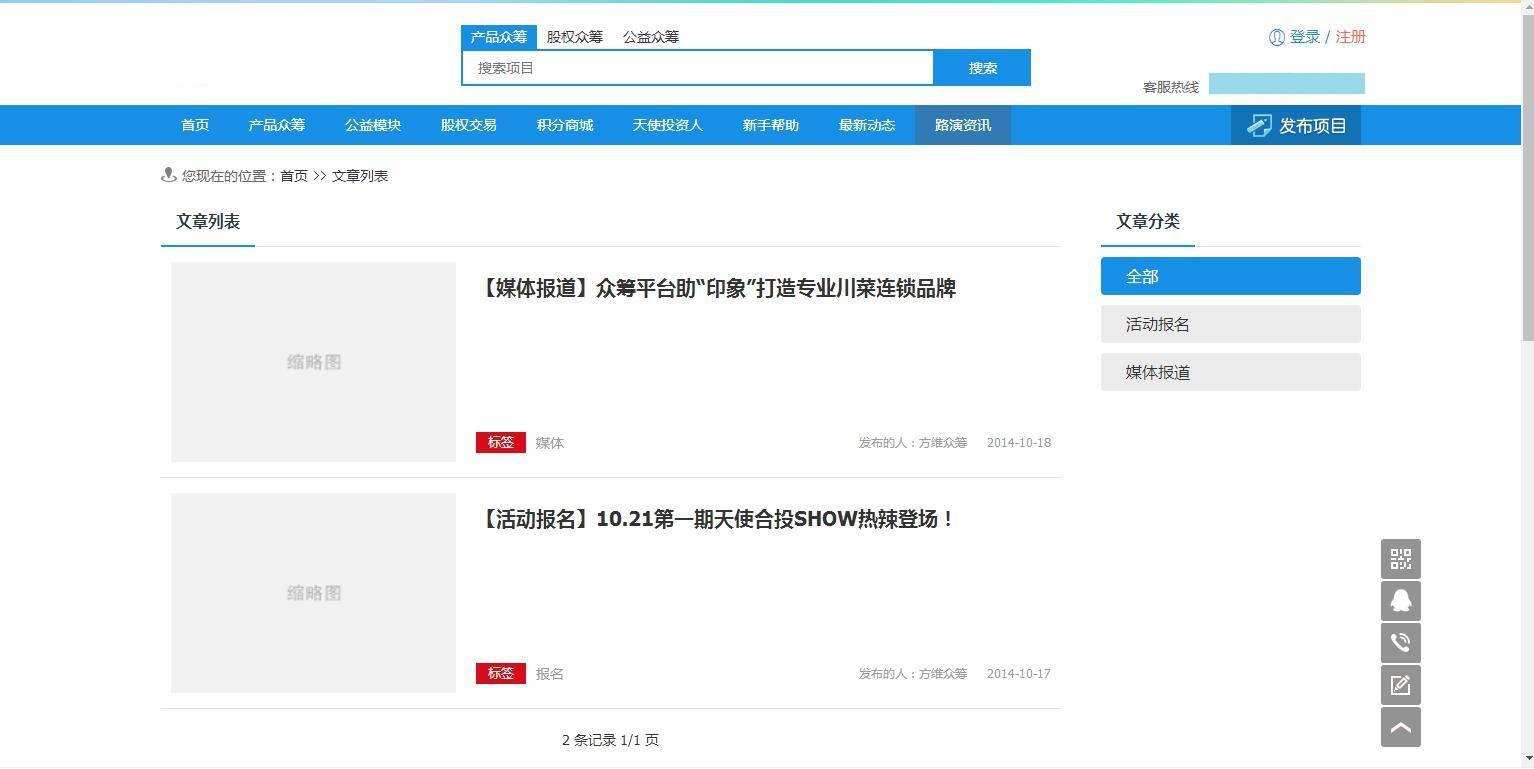Click the QQ penguin chat icon
Image resolution: width=1534 pixels, height=769 pixels.
pos(1400,601)
